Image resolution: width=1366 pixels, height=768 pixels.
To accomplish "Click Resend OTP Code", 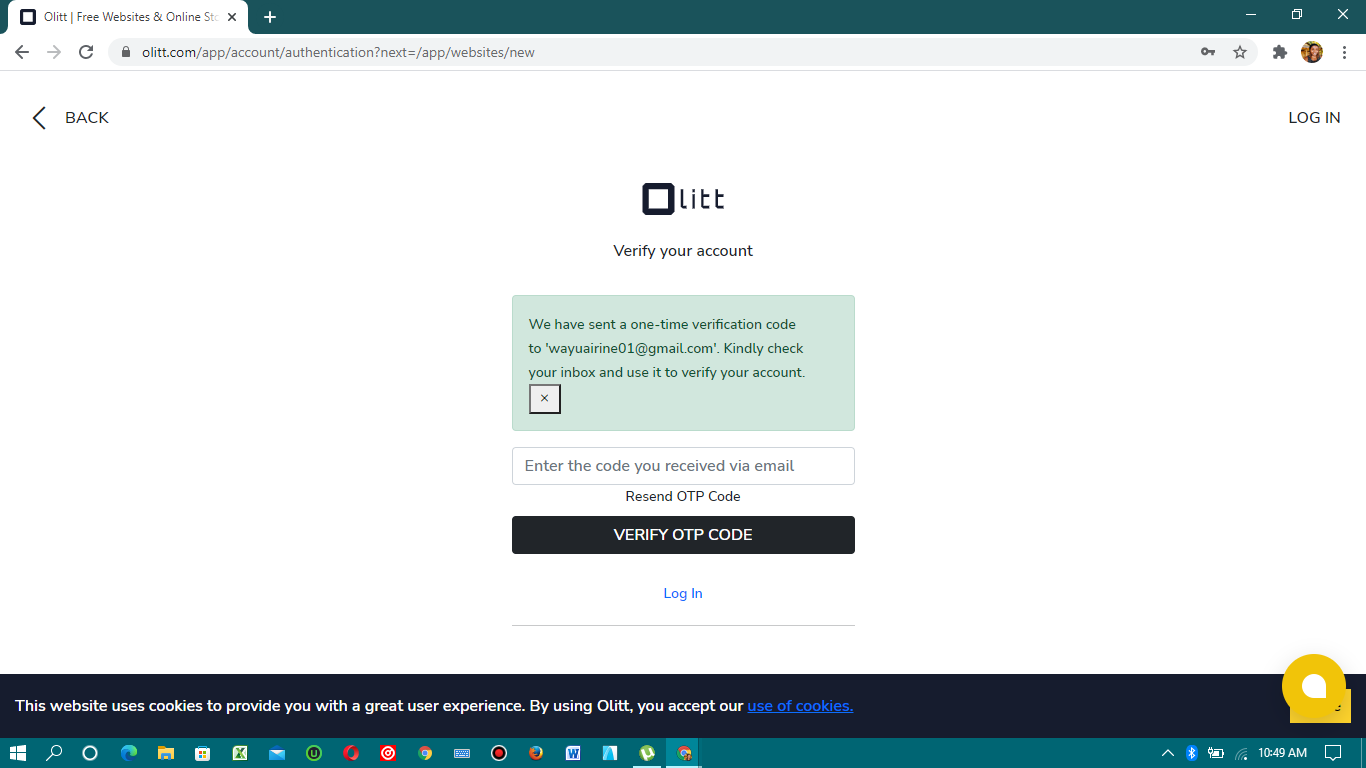I will (683, 496).
